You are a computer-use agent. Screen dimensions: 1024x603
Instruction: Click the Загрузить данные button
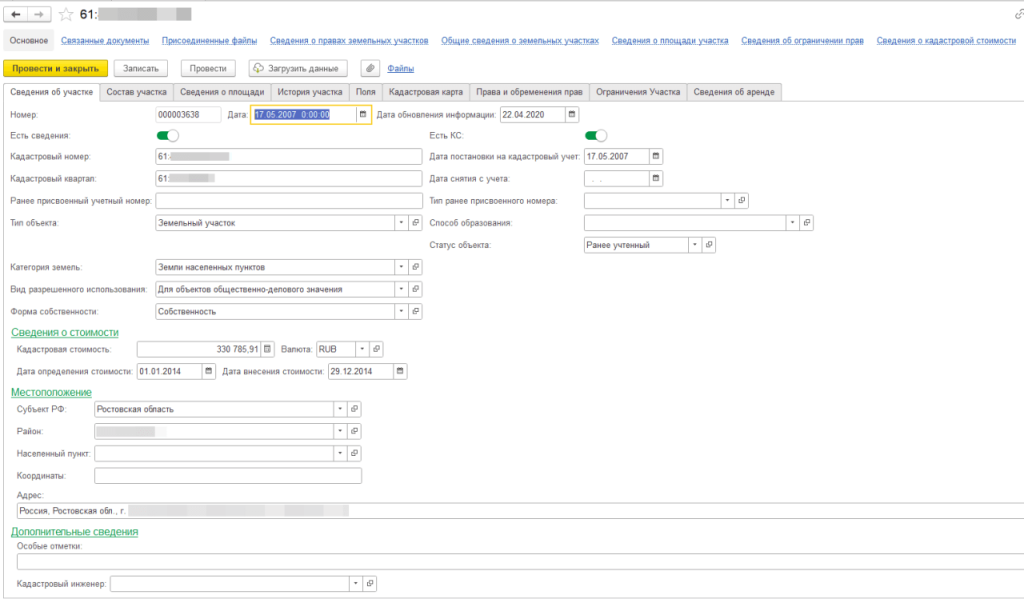point(297,68)
